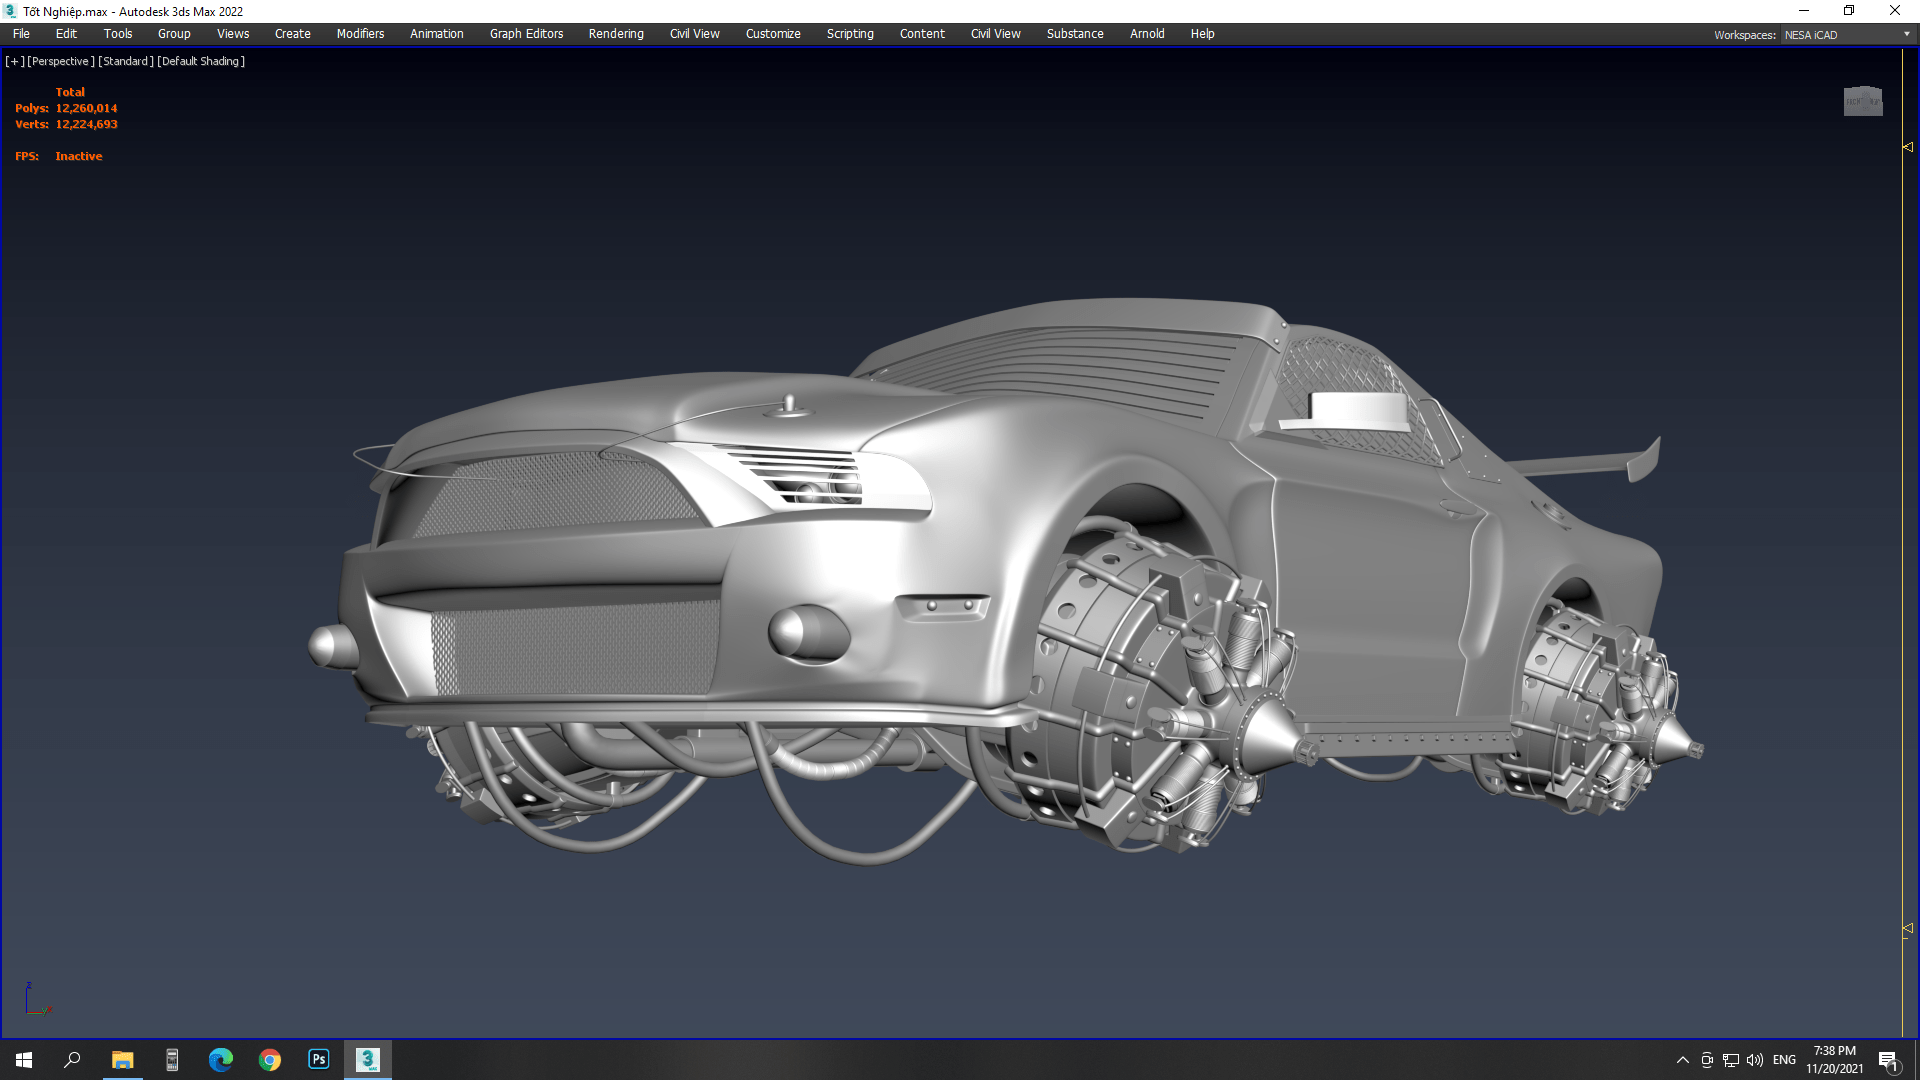Screen dimensions: 1920x1080
Task: Click the upper yellow arrow on right edge
Action: pyautogui.click(x=1907, y=147)
